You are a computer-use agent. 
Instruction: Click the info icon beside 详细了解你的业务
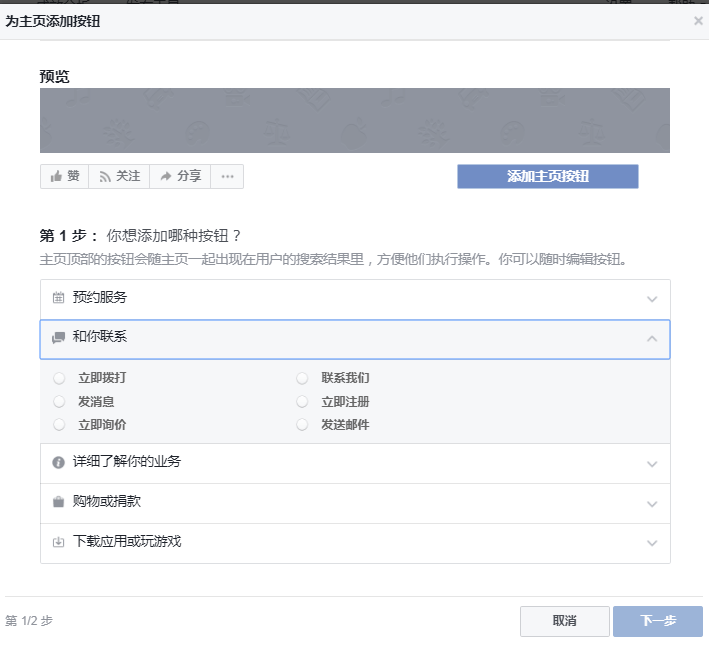pos(58,463)
